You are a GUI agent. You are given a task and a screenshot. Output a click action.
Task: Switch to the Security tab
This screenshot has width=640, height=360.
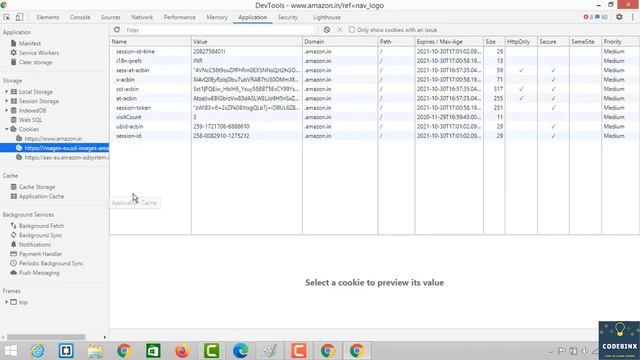coord(288,17)
